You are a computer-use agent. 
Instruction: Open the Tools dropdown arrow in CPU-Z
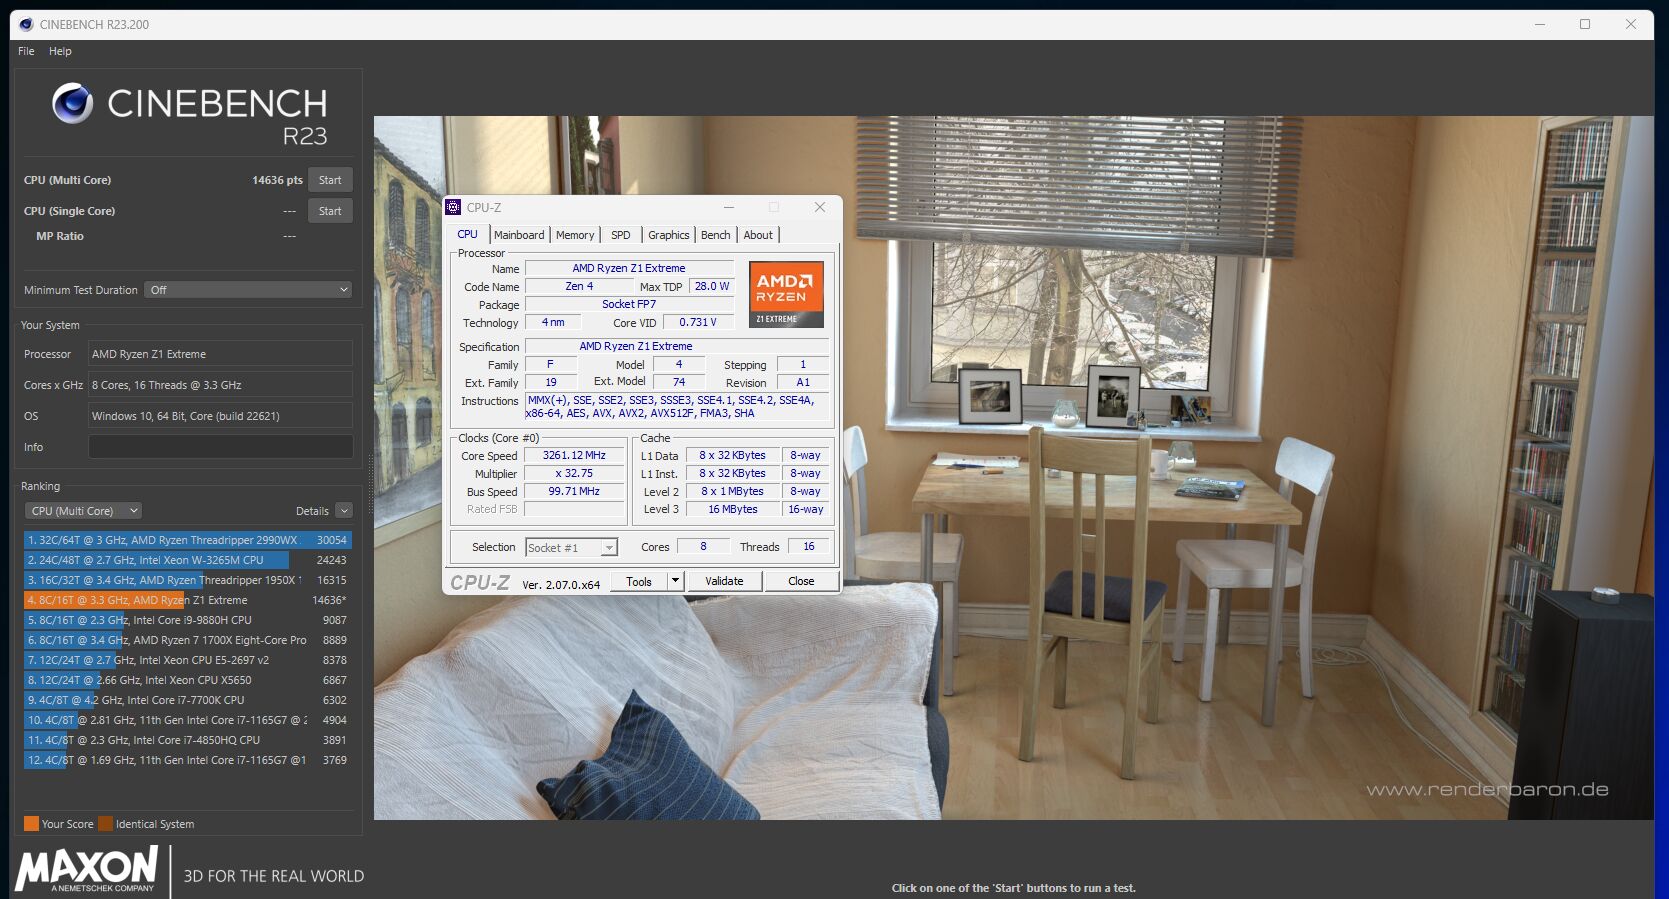tap(675, 581)
